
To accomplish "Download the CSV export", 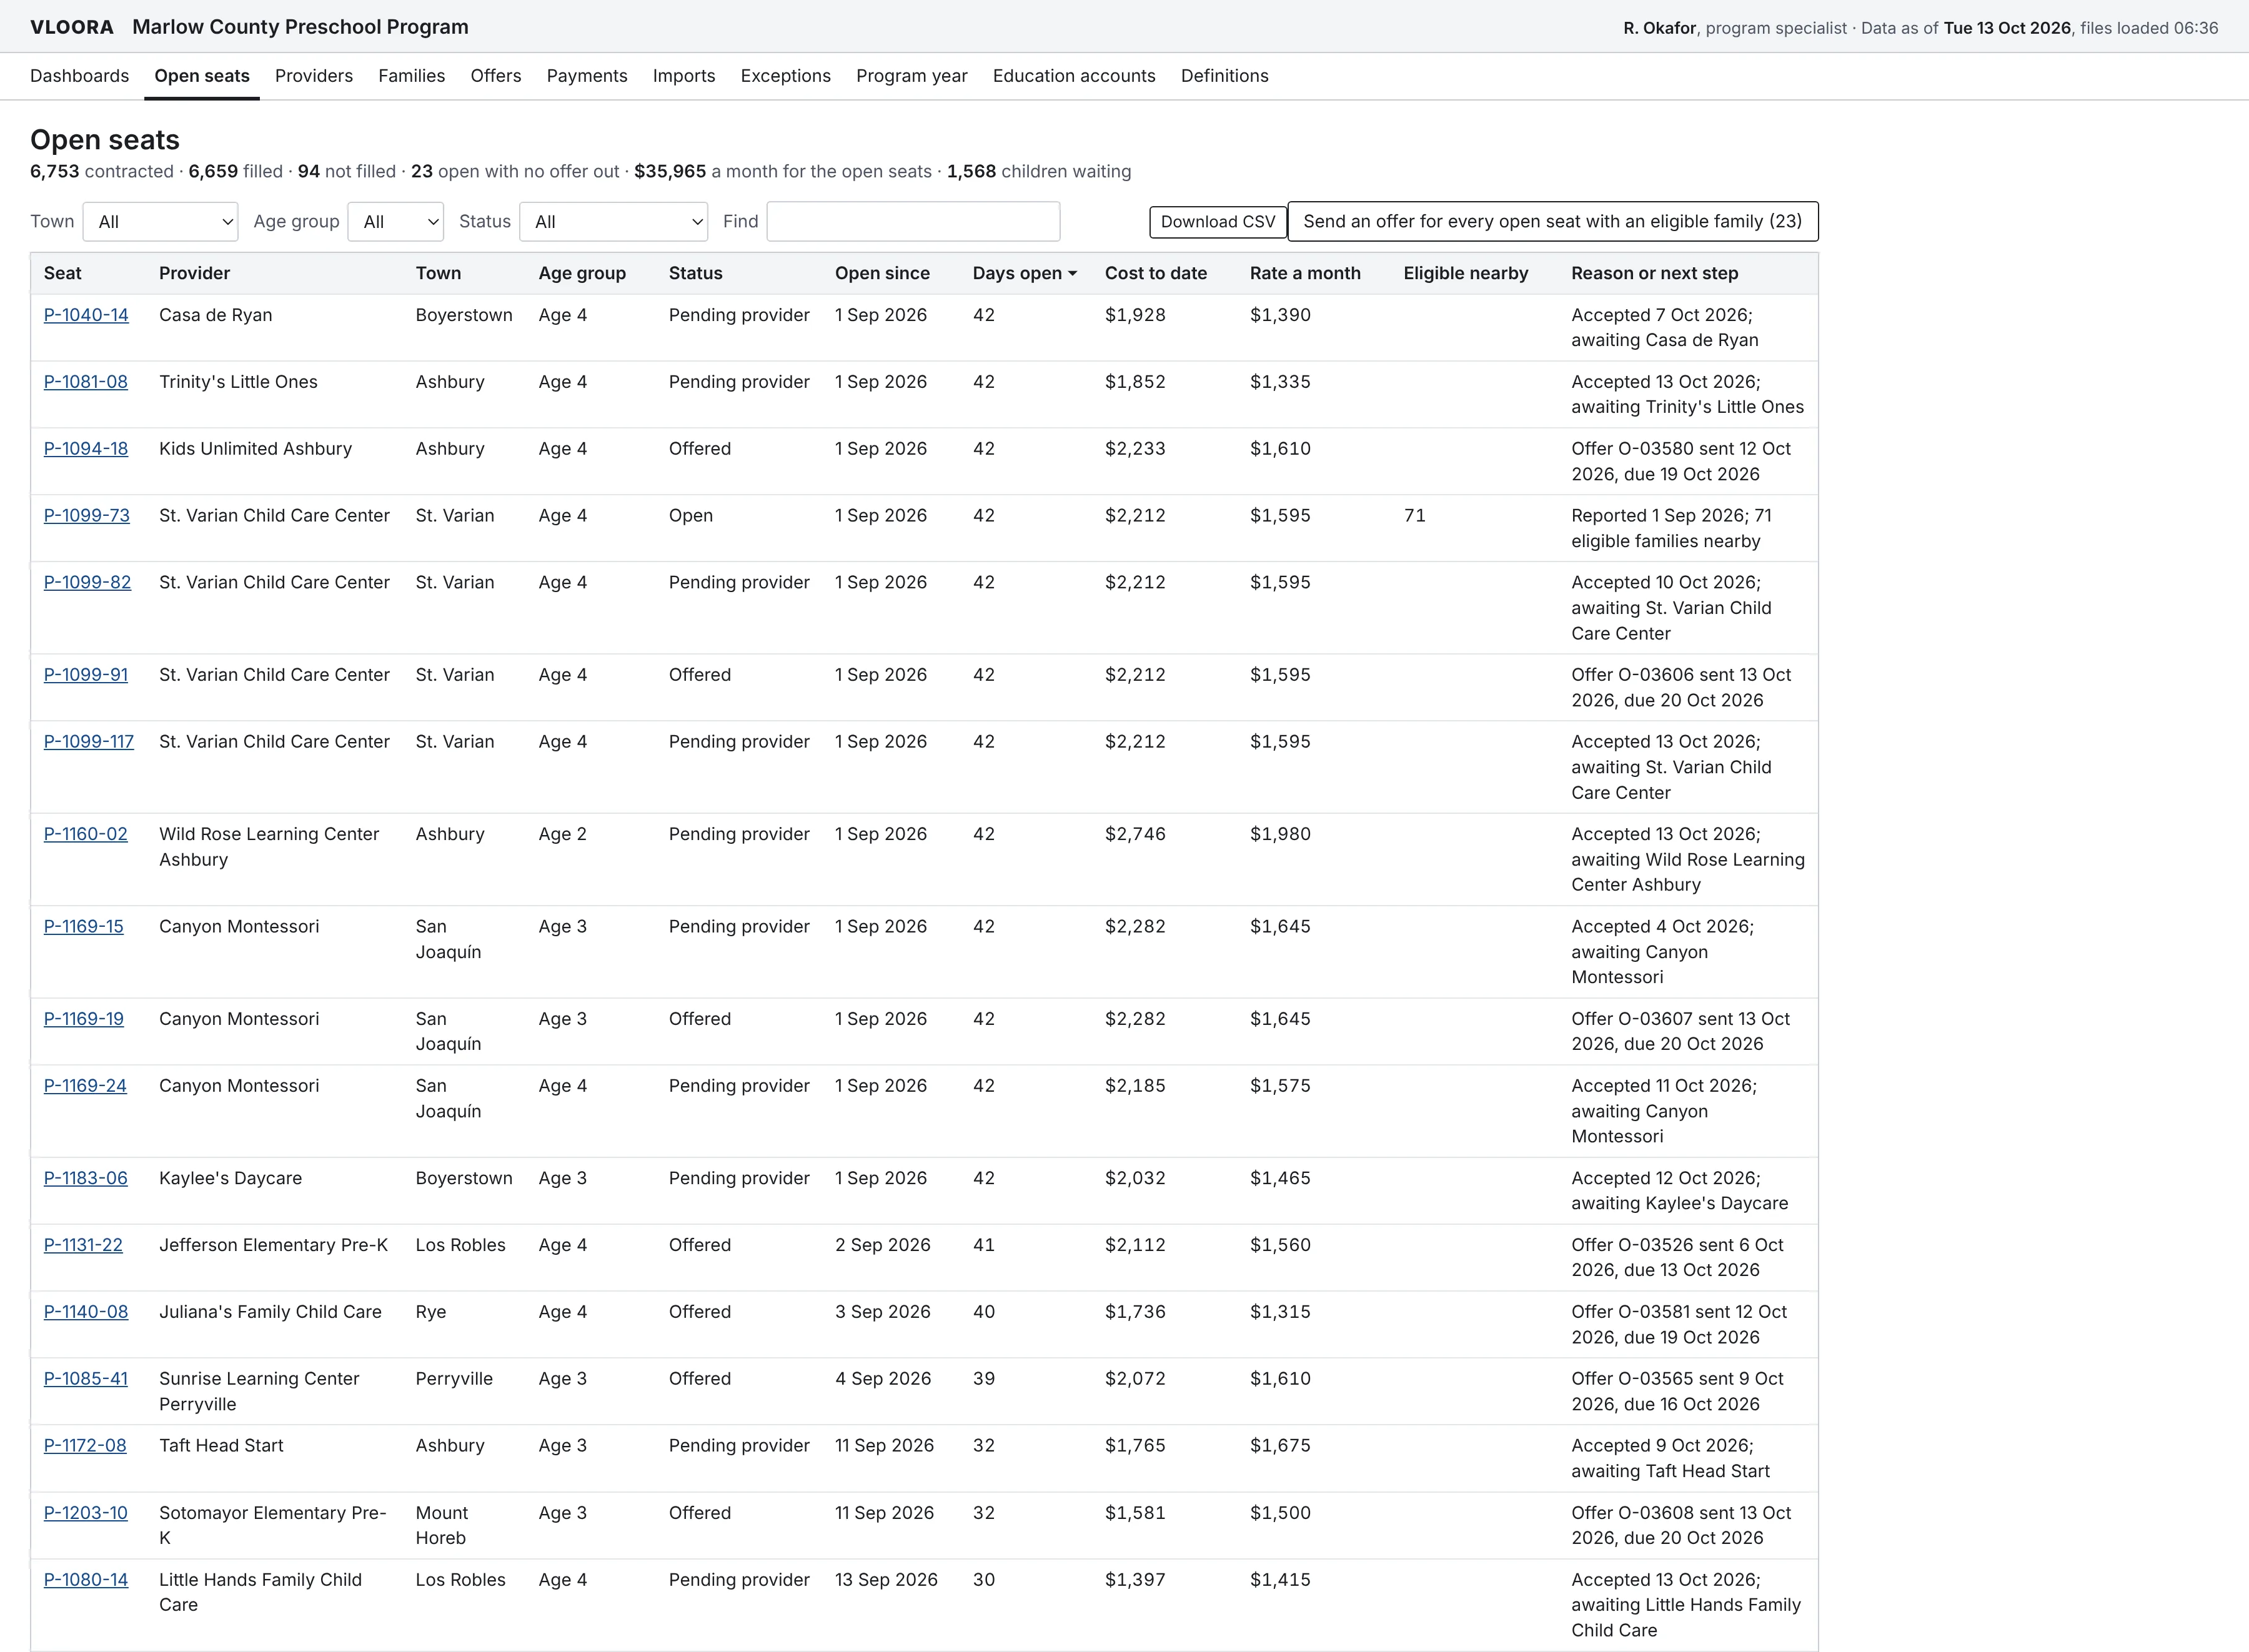I will 1218,222.
